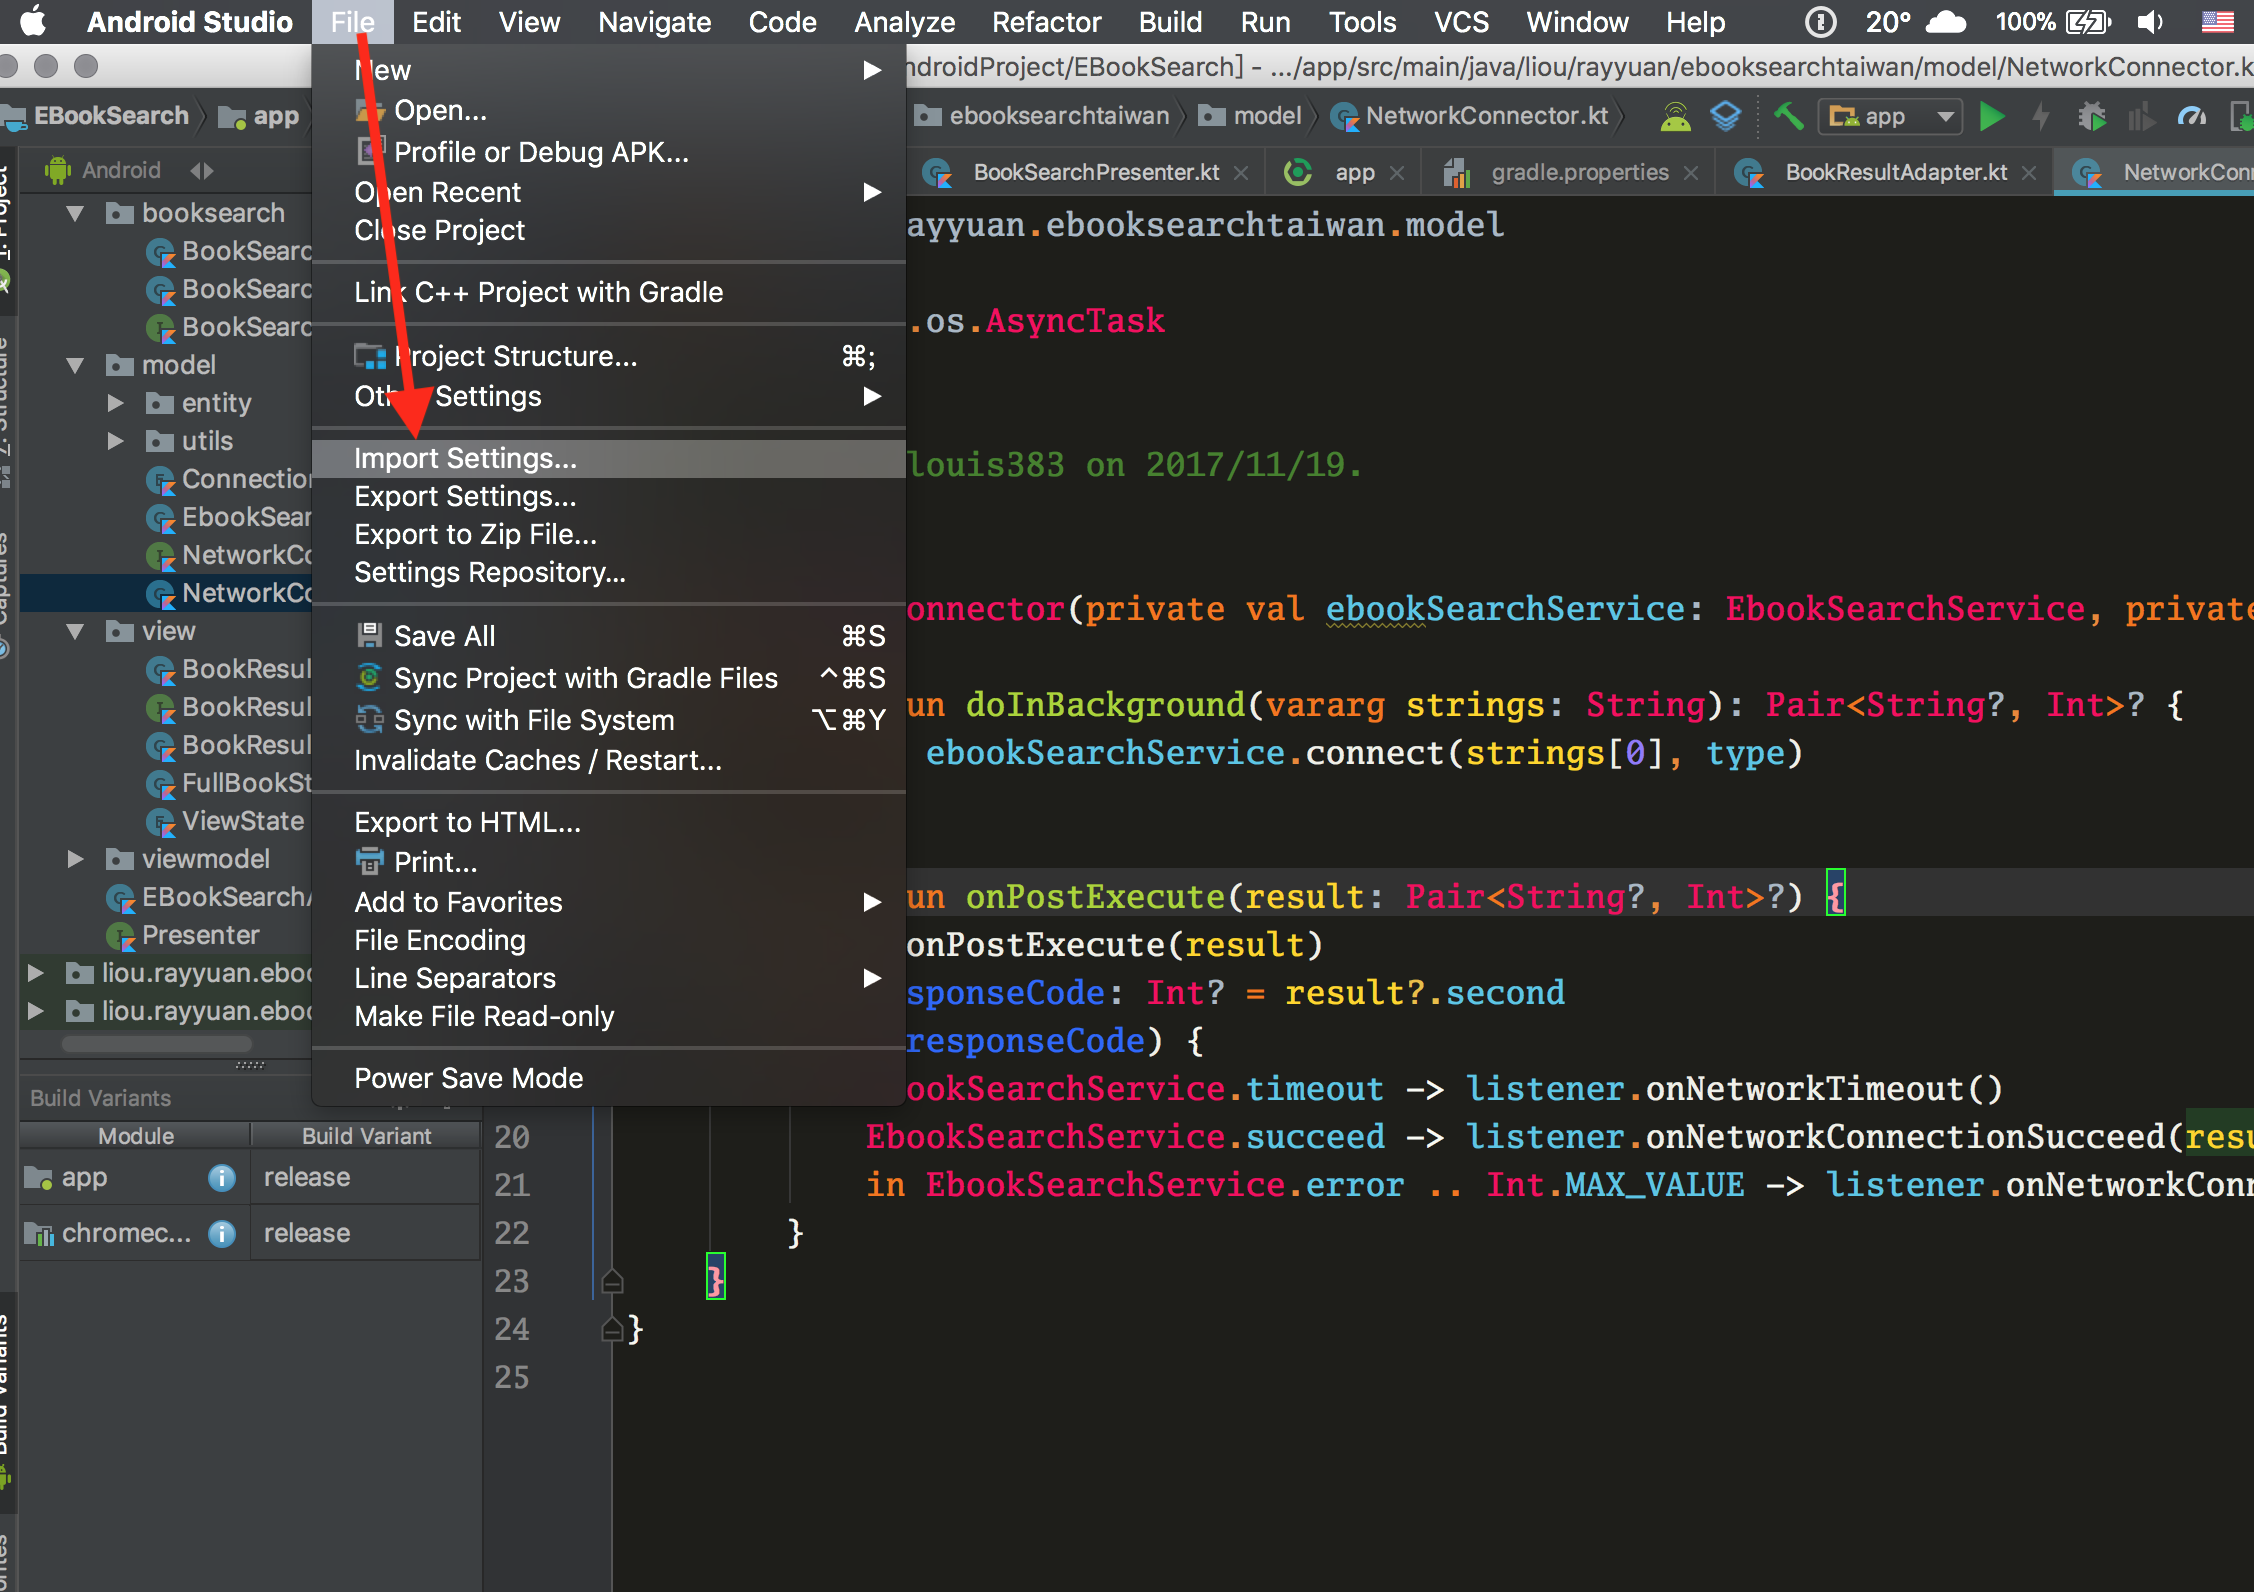Viewport: 2254px width, 1592px height.
Task: Click Sync Project with Gradle Files
Action: tap(608, 678)
